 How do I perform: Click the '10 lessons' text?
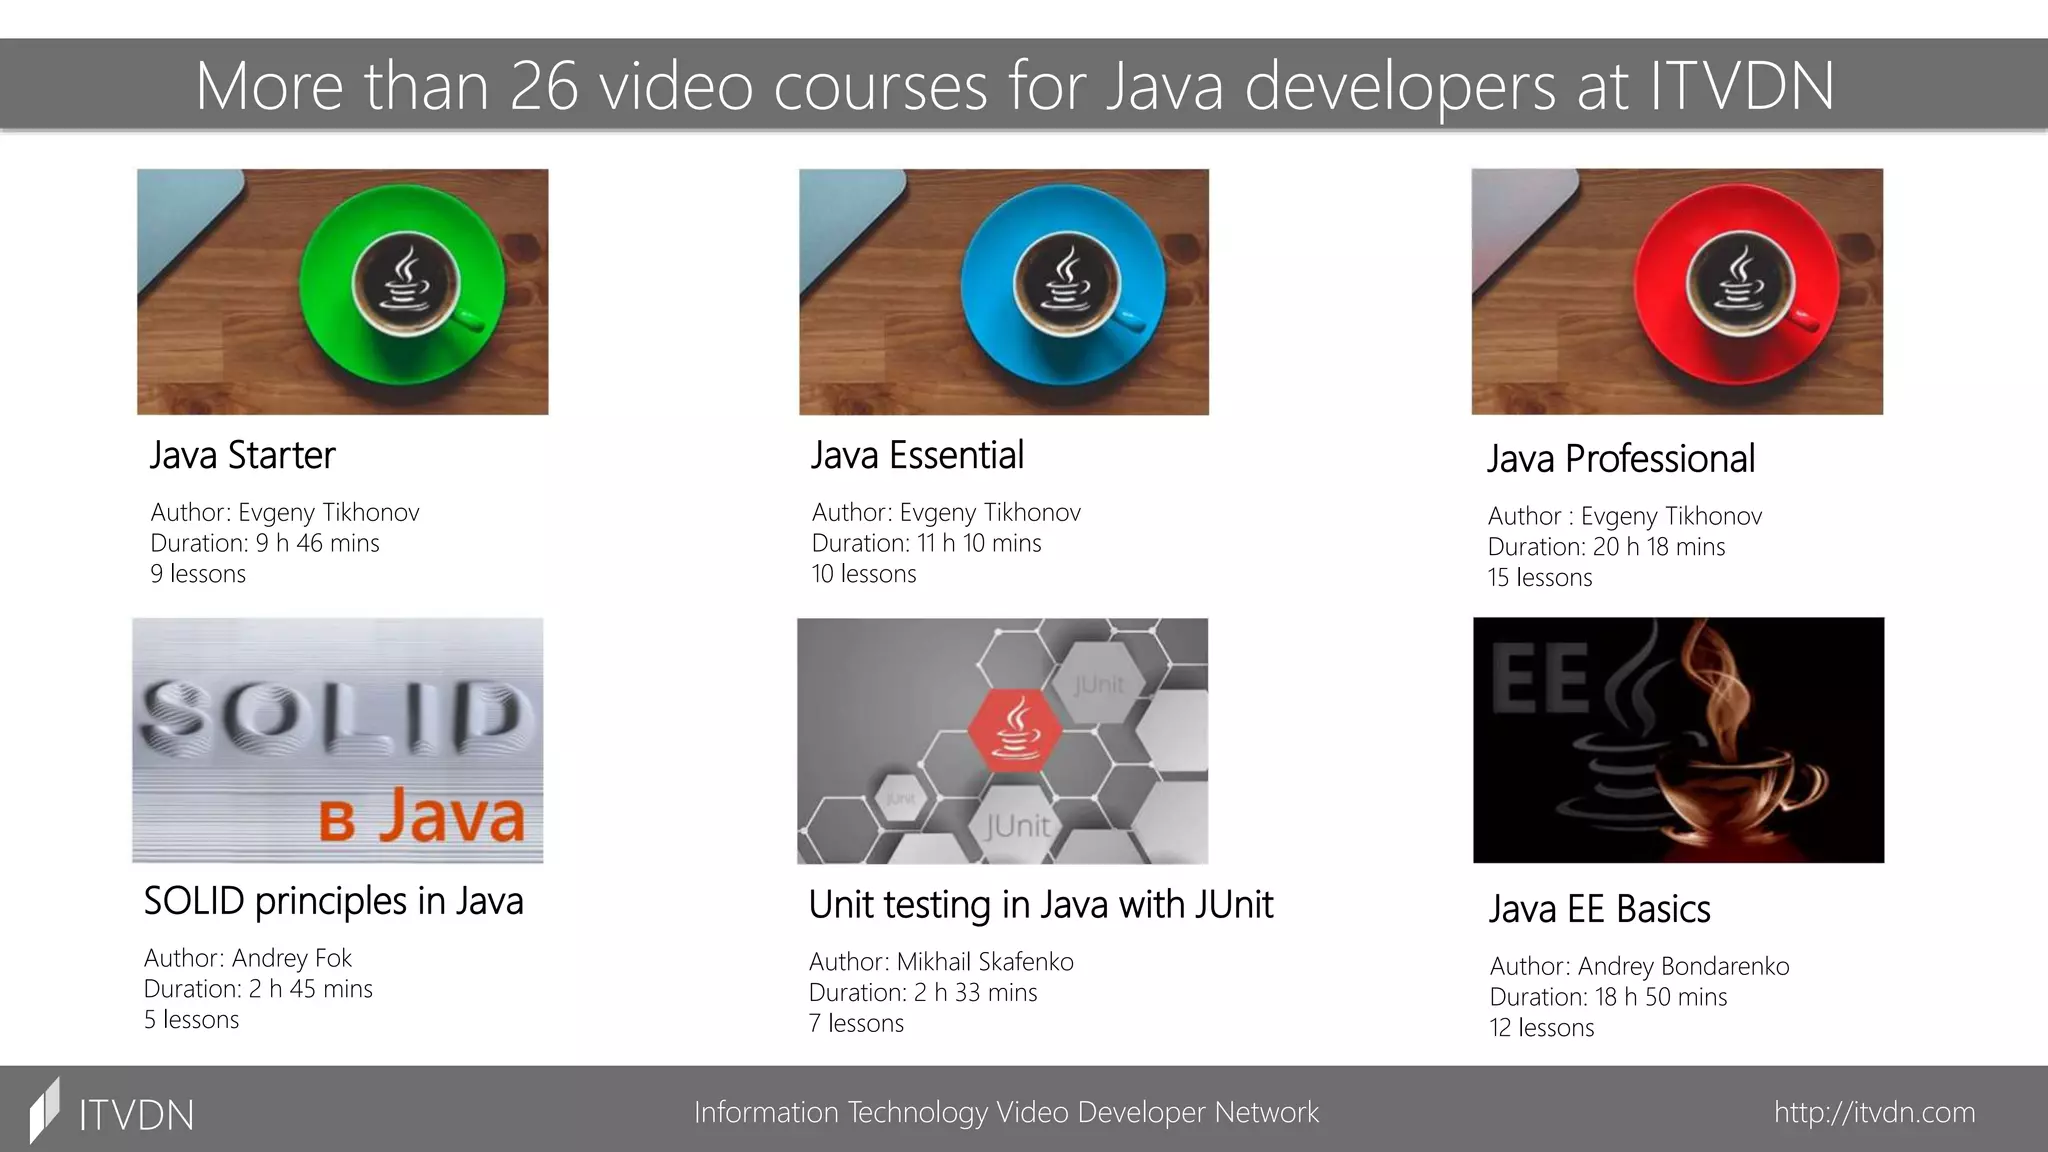(864, 574)
